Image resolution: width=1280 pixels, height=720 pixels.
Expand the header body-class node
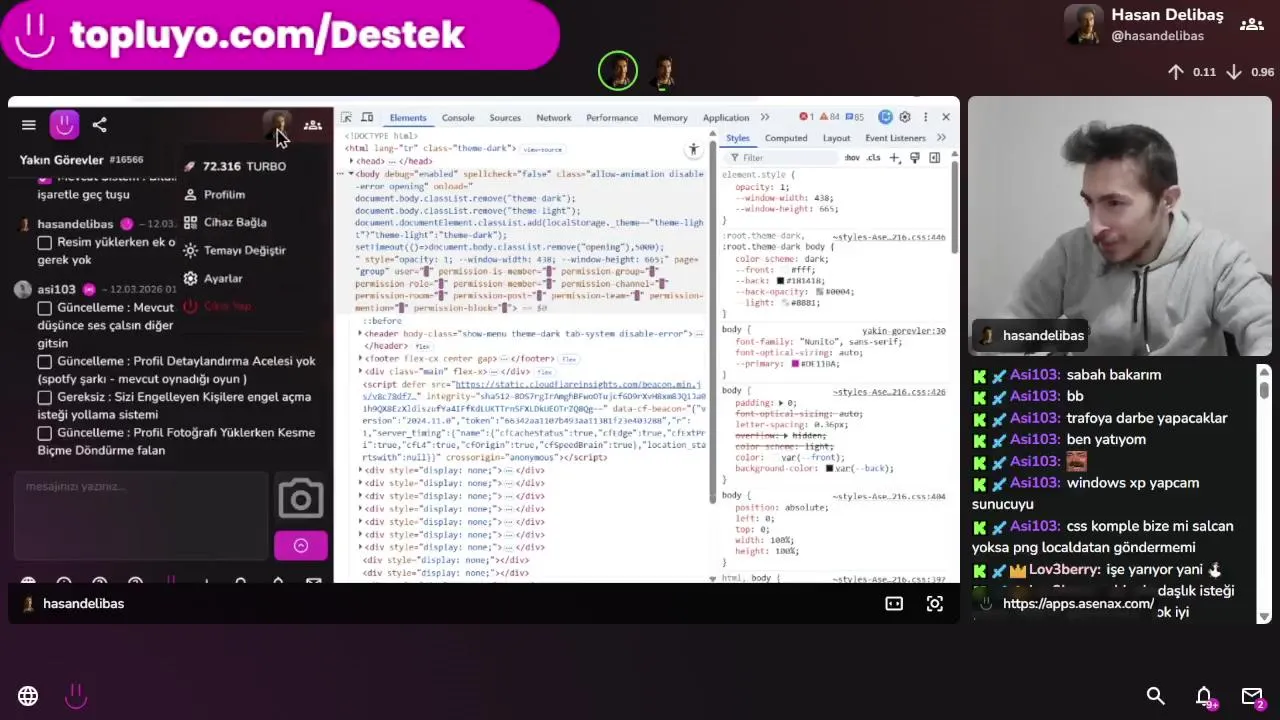(361, 334)
